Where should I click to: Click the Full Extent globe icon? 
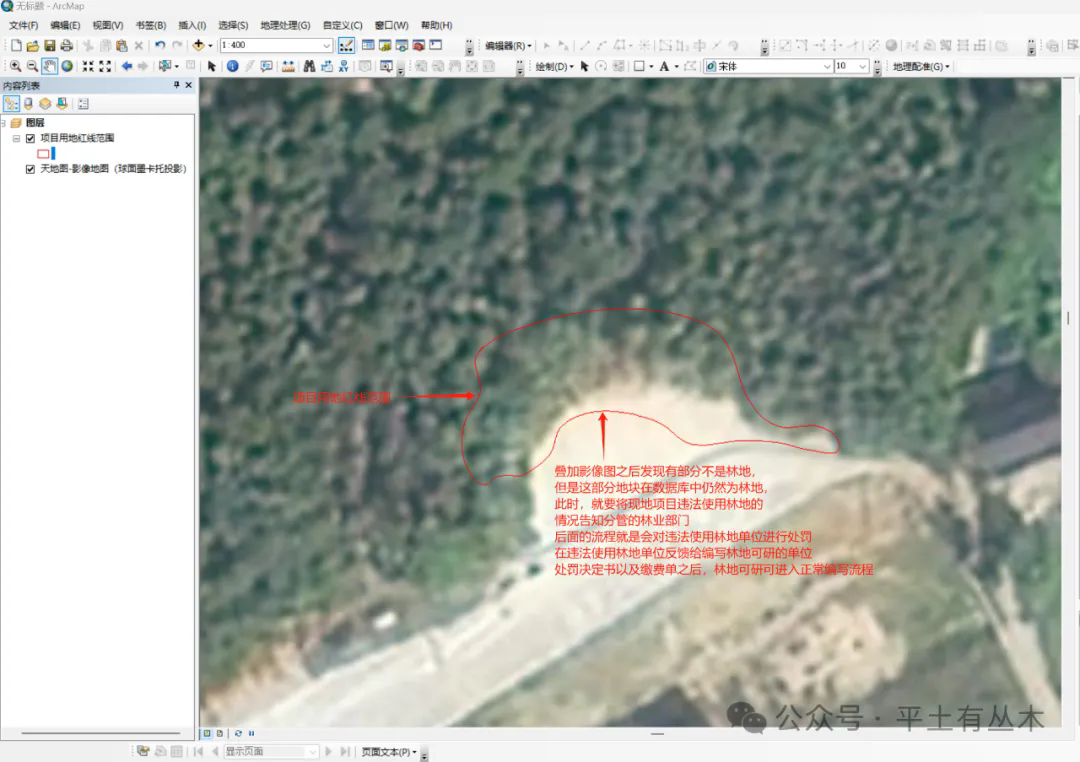point(67,66)
